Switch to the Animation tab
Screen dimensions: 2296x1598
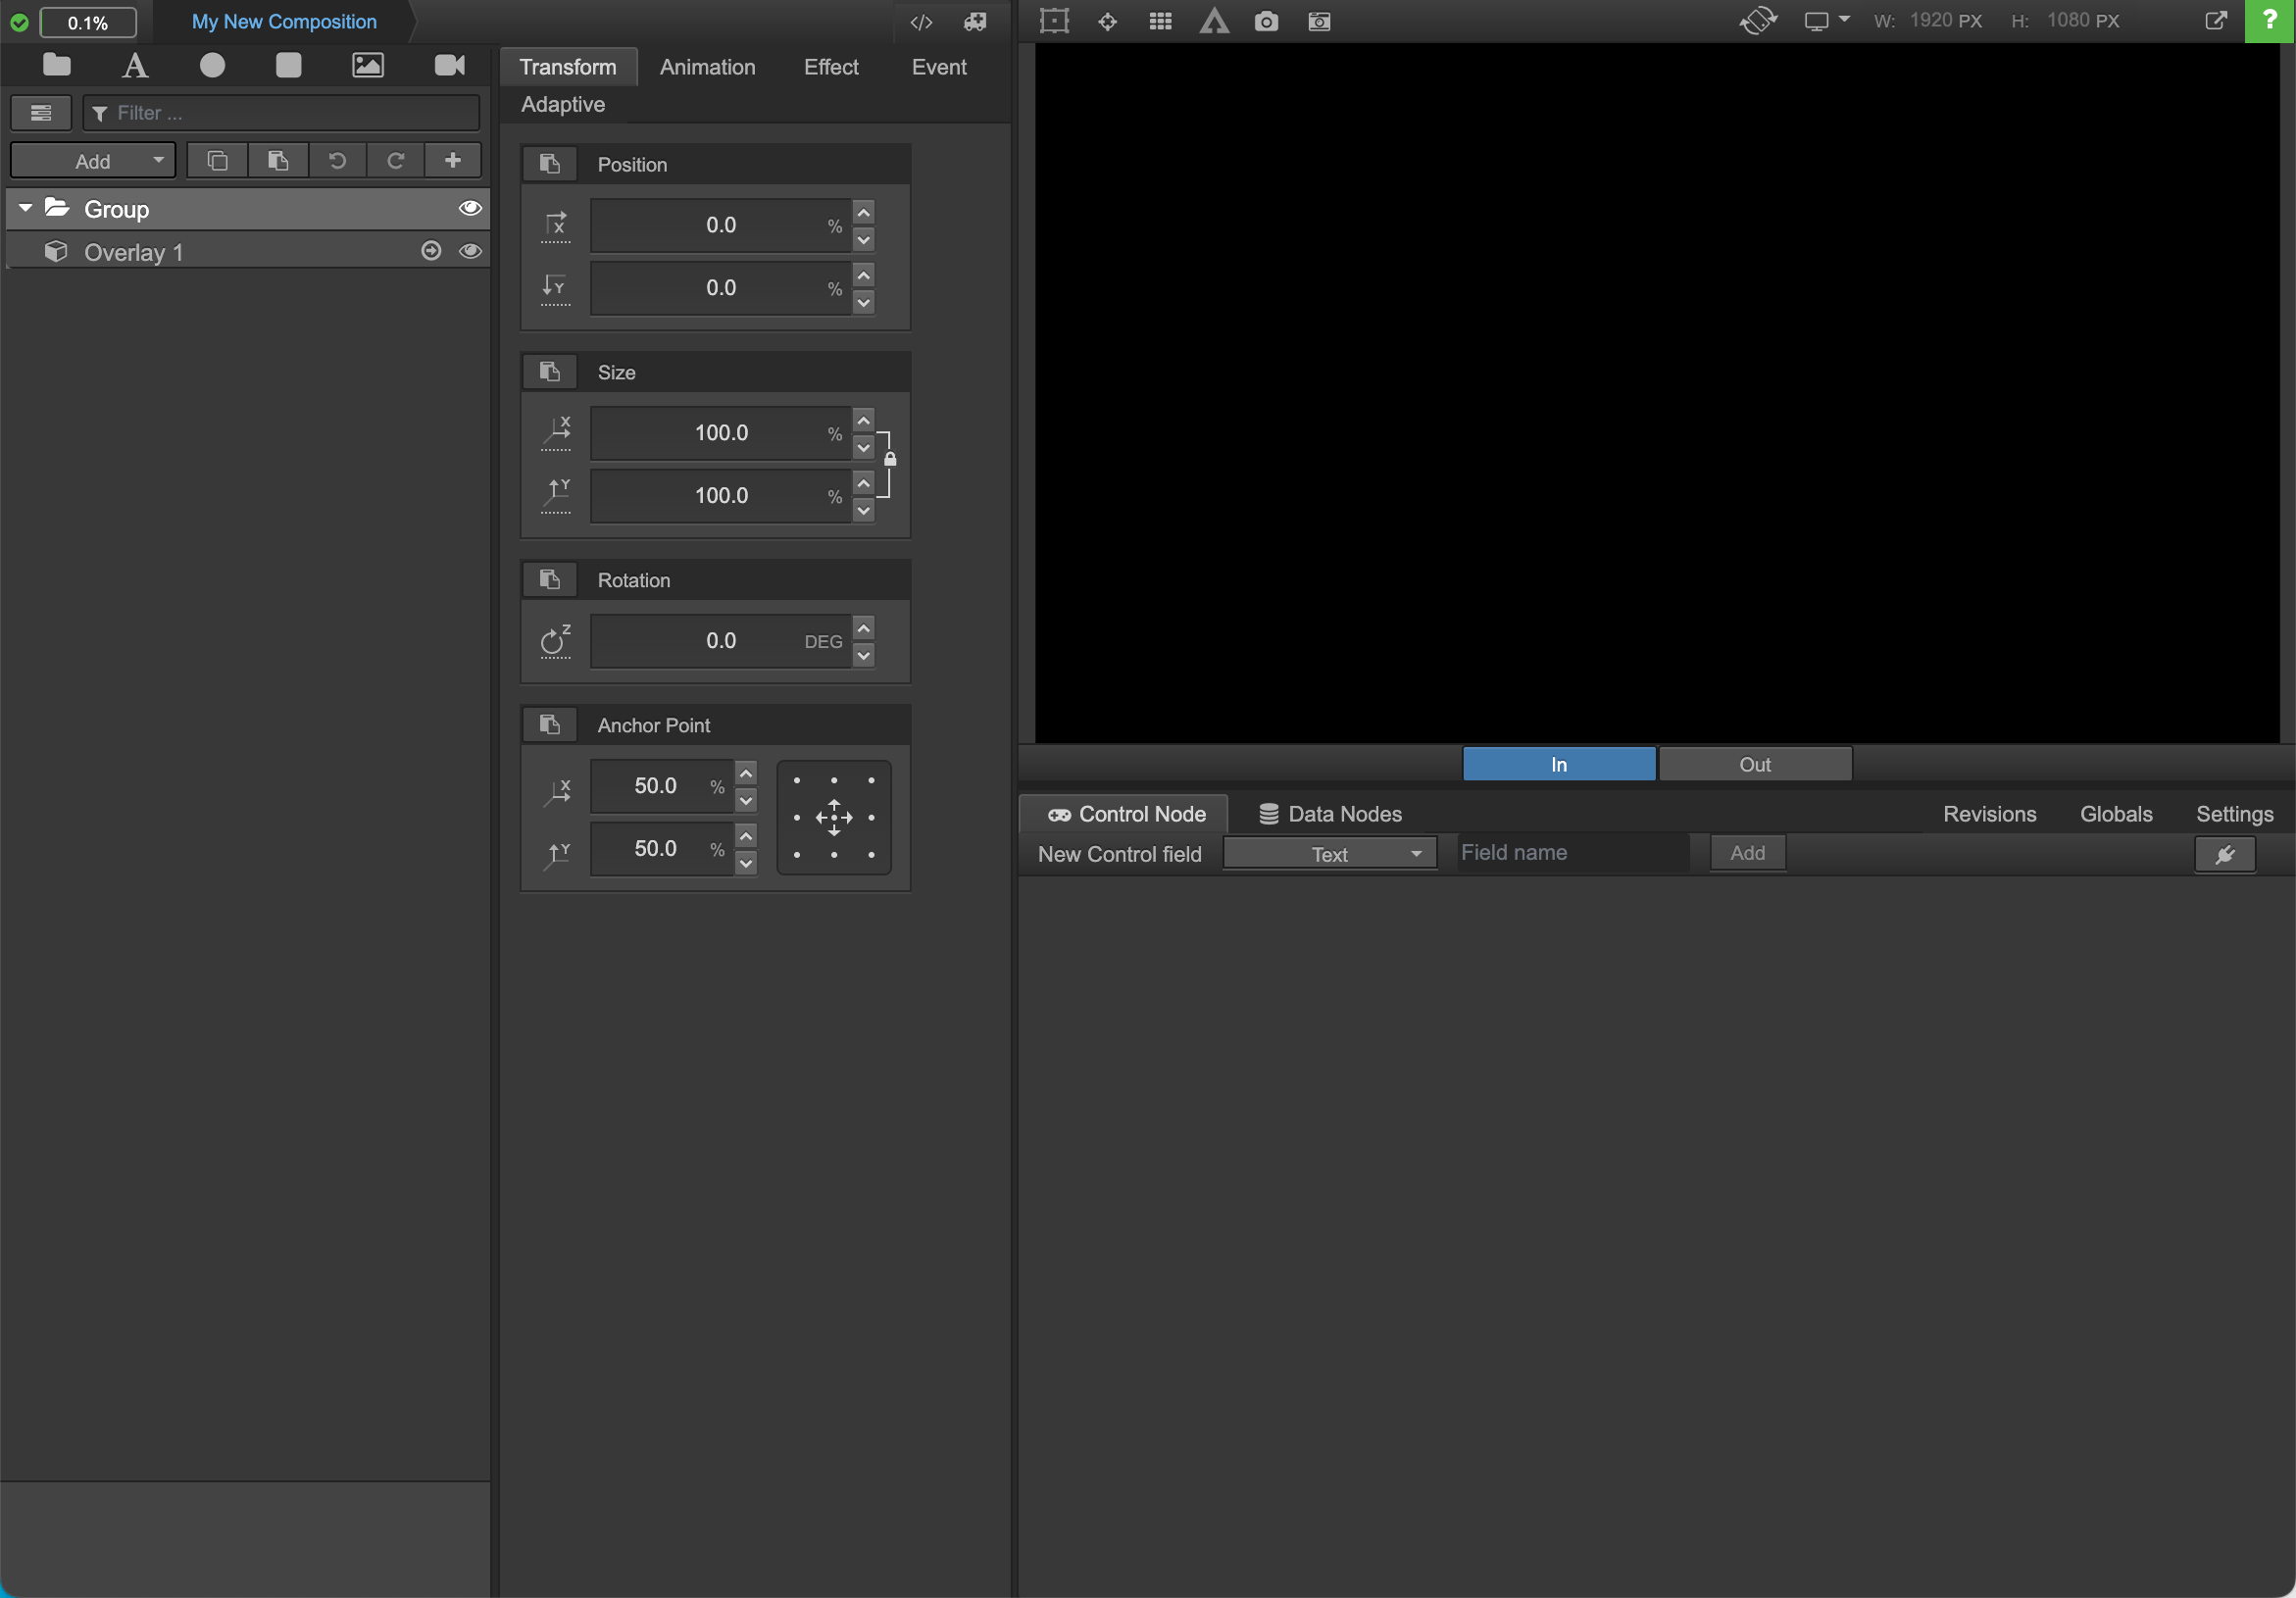[707, 67]
